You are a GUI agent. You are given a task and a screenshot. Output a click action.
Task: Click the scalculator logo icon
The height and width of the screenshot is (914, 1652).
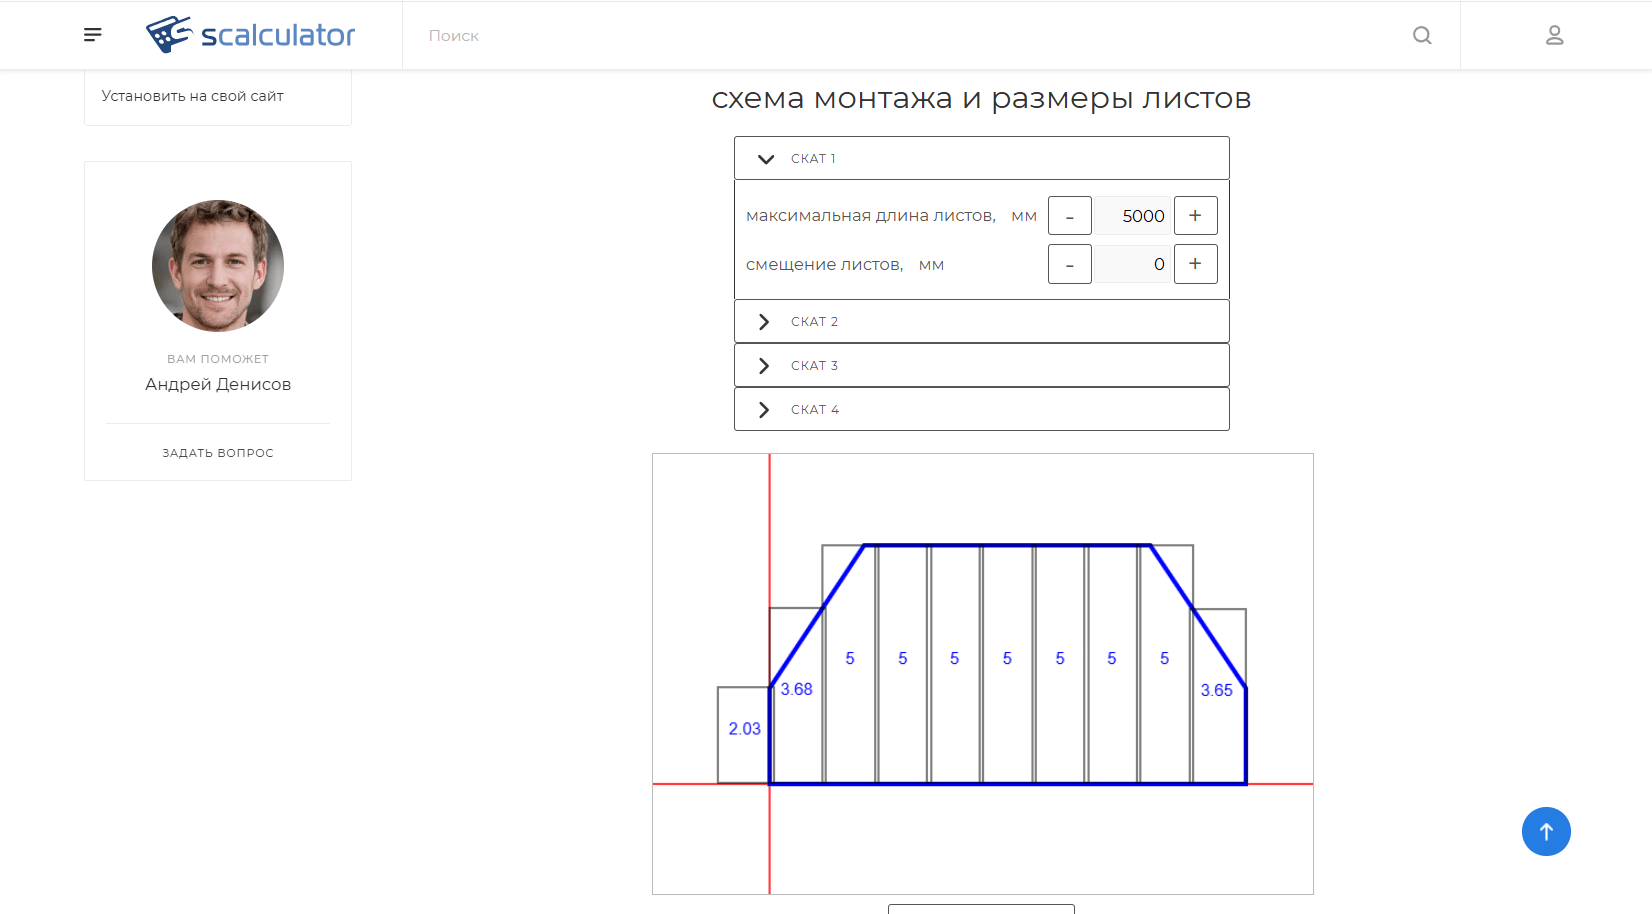[x=170, y=33]
